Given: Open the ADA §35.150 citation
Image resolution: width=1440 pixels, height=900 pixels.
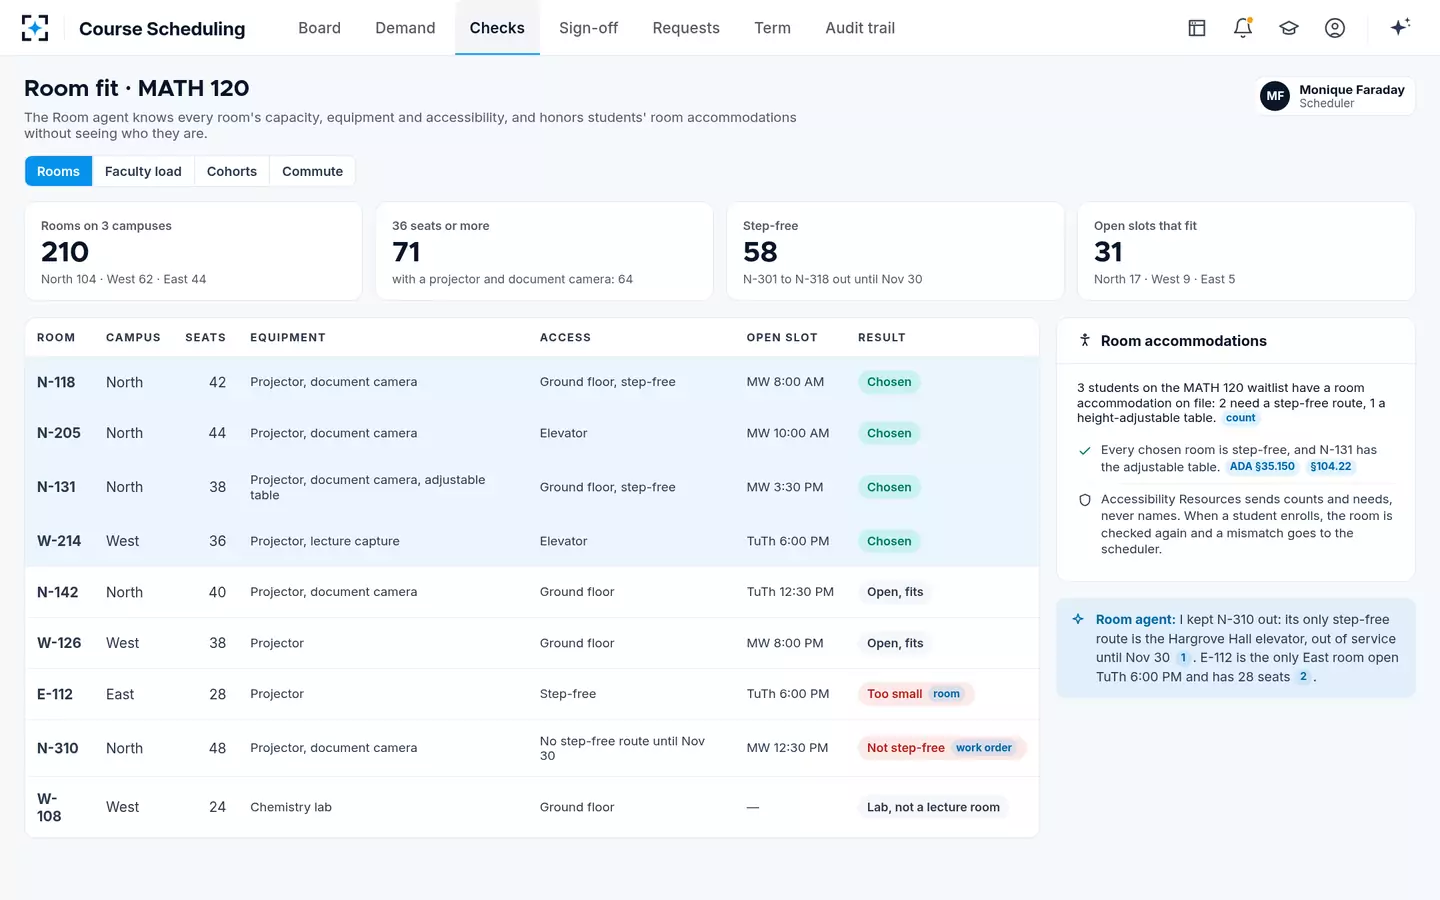Looking at the screenshot, I should click(x=1262, y=467).
